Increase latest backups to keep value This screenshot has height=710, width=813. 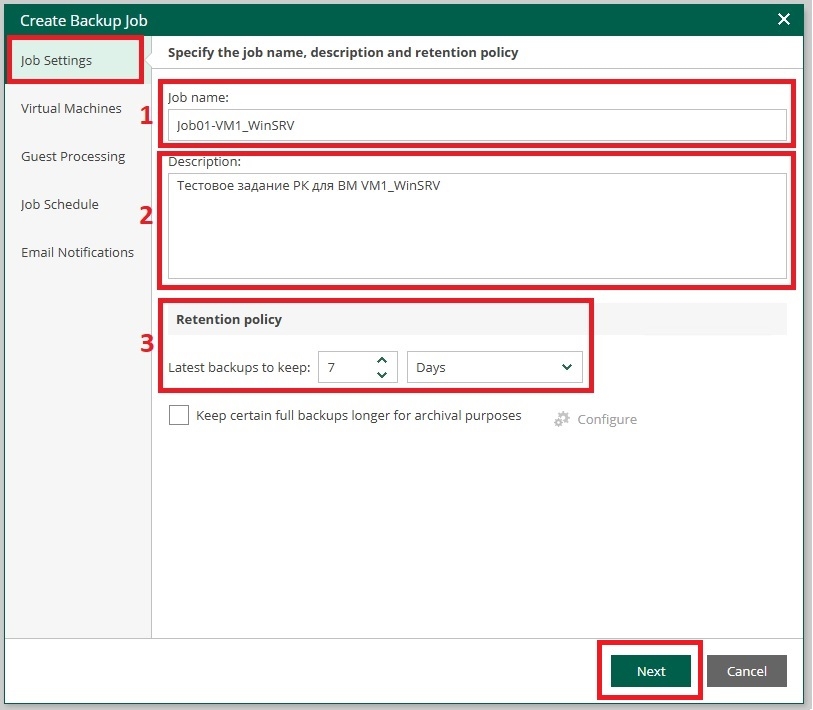point(382,360)
